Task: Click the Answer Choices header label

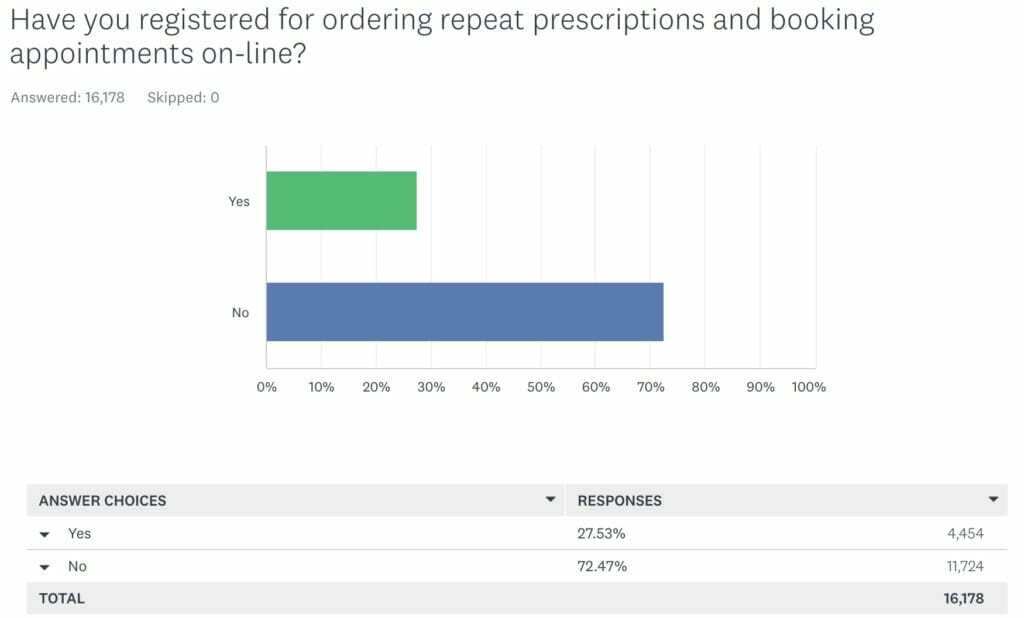Action: (x=102, y=500)
